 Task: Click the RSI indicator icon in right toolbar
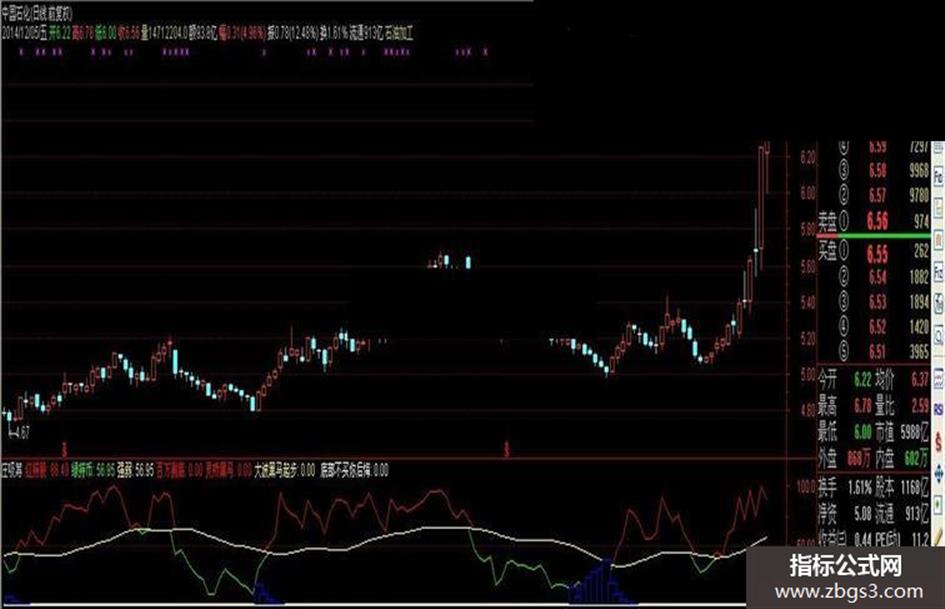[938, 410]
